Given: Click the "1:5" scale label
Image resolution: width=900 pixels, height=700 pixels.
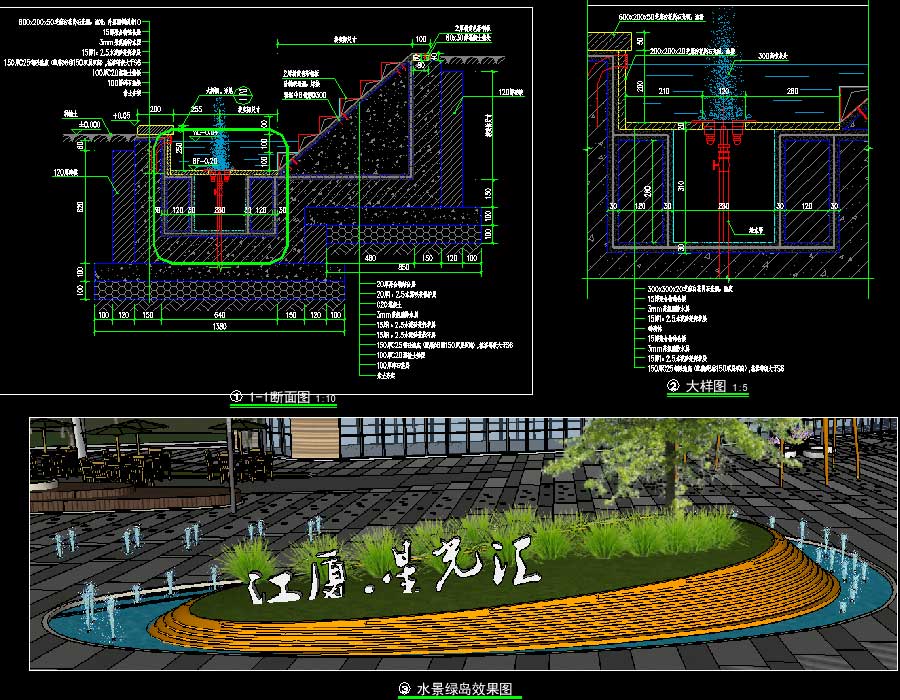Looking at the screenshot, I should click(740, 388).
